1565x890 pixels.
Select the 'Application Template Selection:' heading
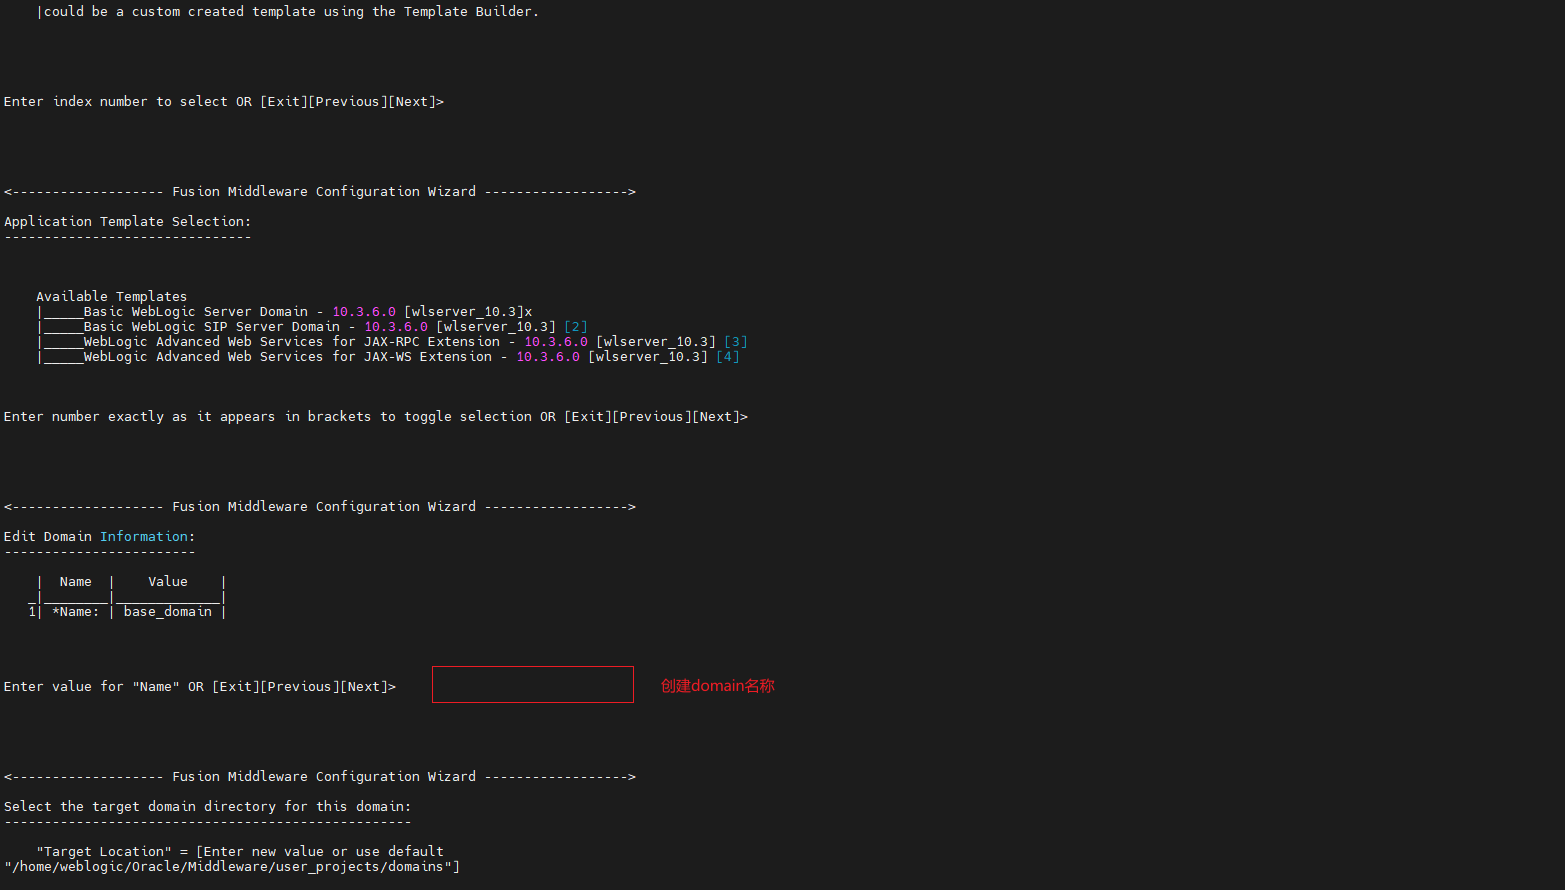pos(128,222)
